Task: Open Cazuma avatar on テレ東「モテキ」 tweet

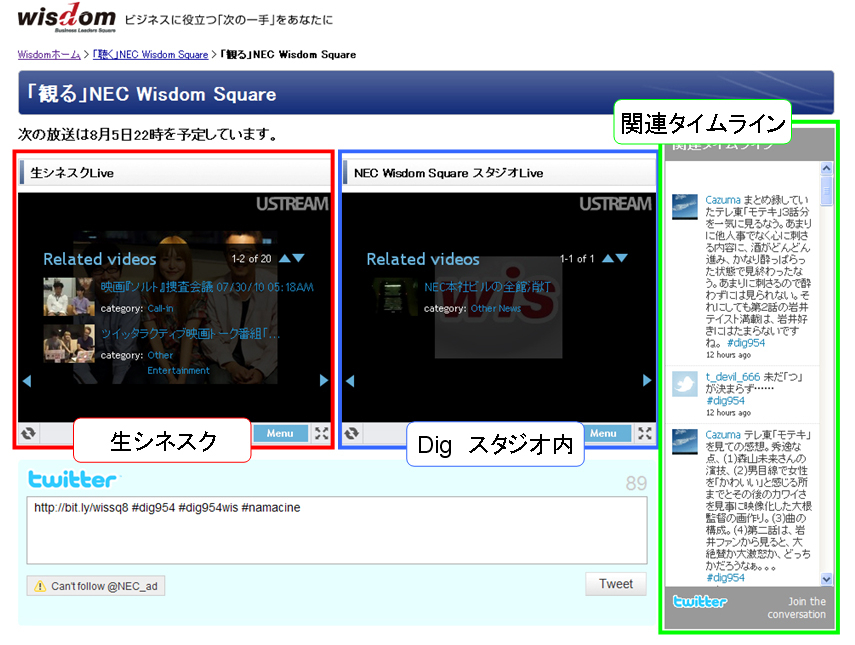Action: (685, 442)
